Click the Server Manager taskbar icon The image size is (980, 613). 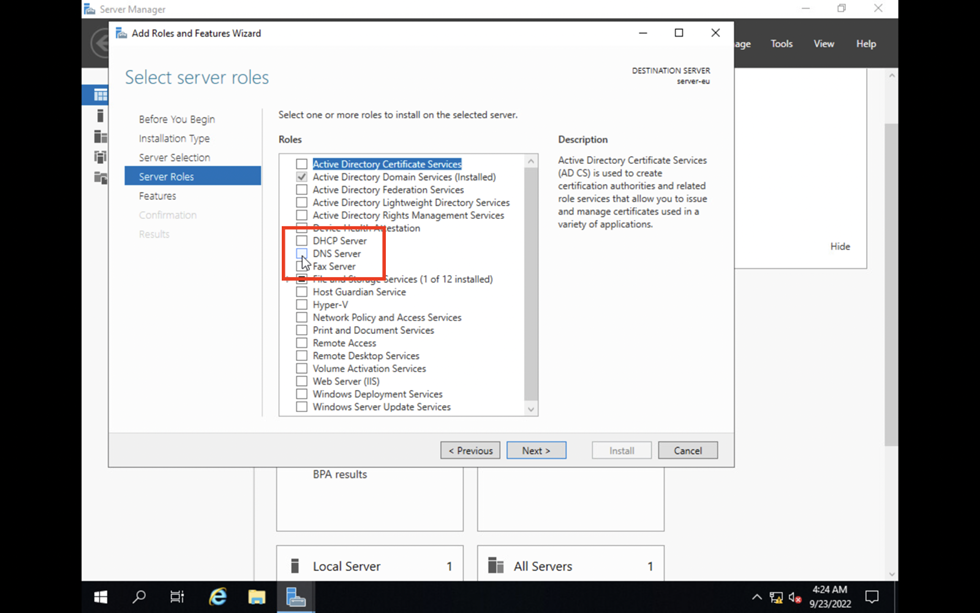coord(296,597)
